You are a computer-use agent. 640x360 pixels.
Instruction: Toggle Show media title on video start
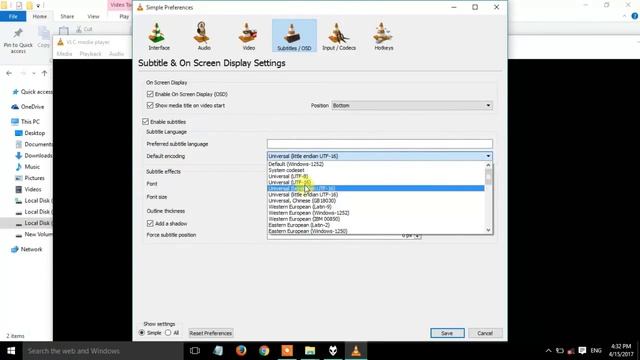tap(150, 106)
